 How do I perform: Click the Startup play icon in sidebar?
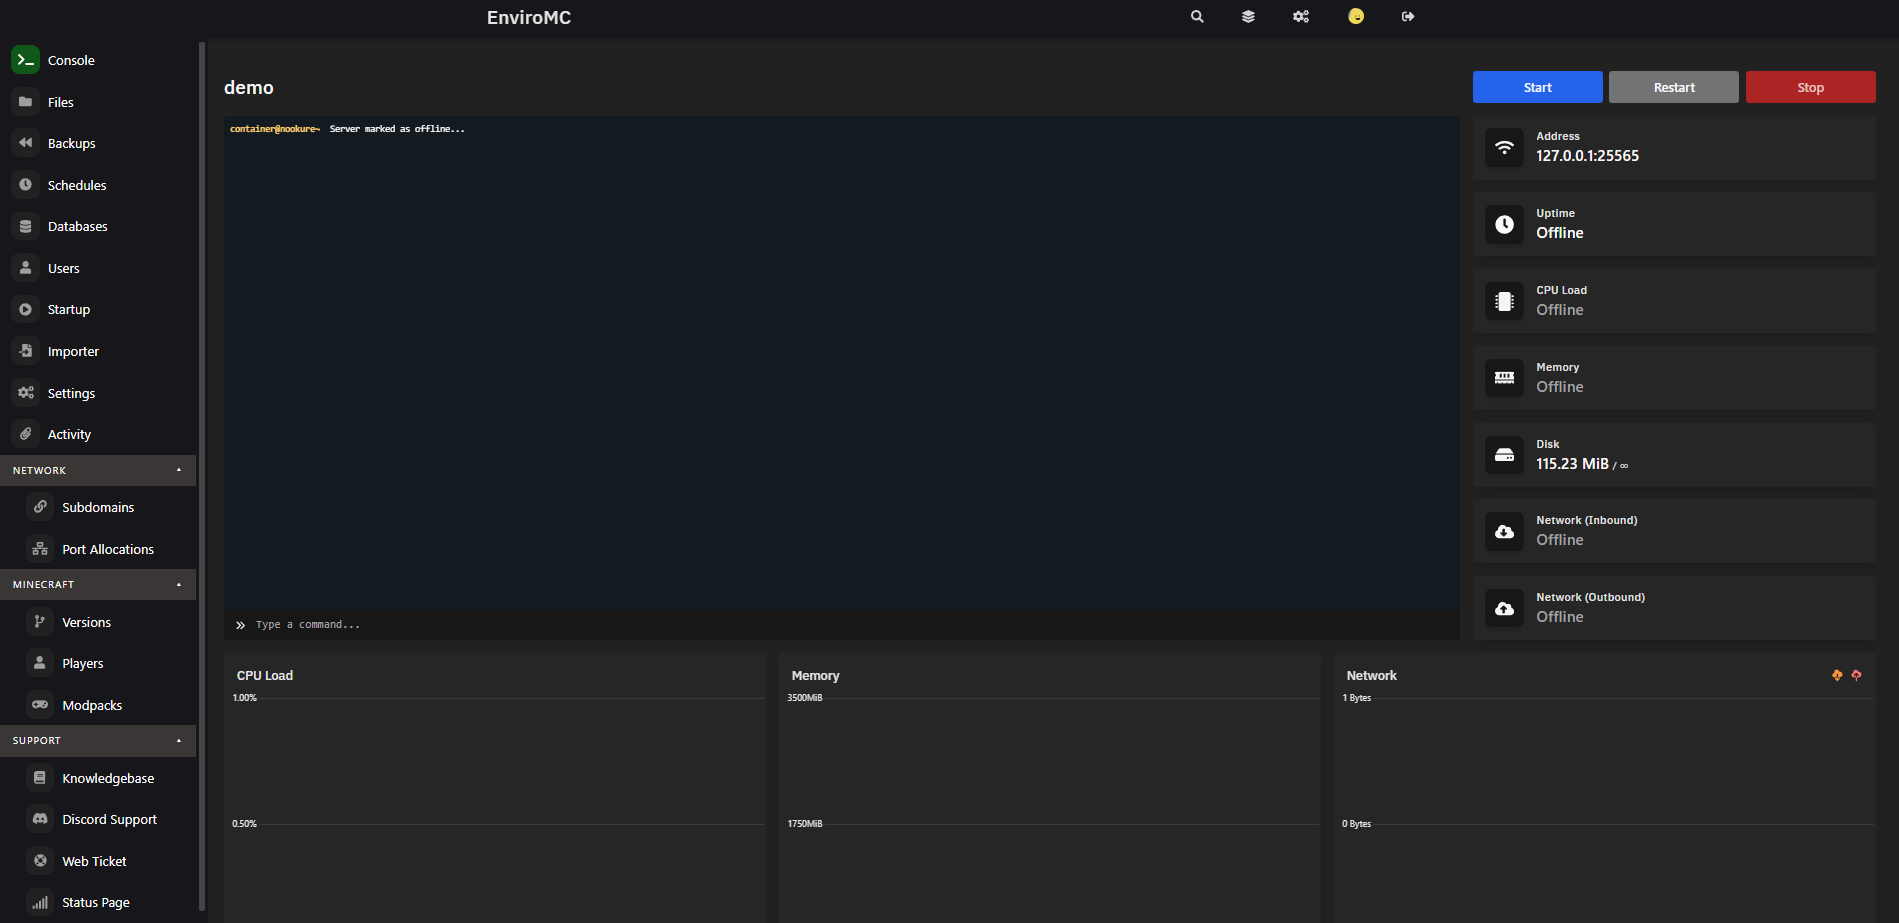[26, 309]
